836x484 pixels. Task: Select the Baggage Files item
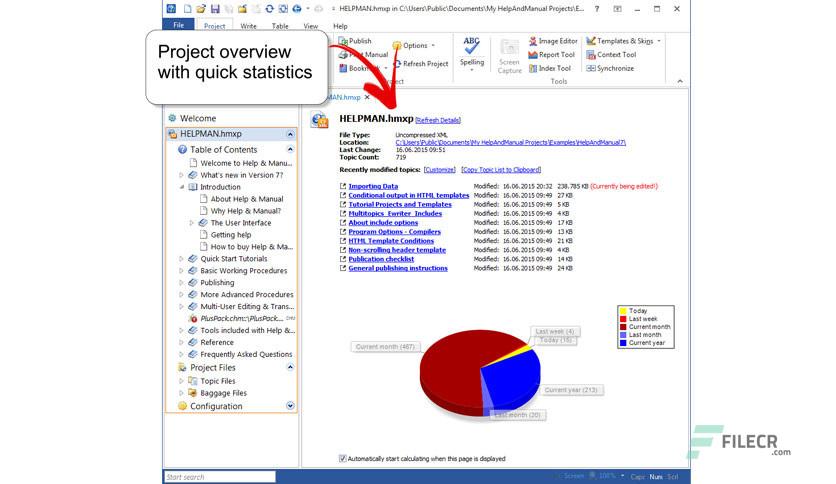(x=223, y=393)
